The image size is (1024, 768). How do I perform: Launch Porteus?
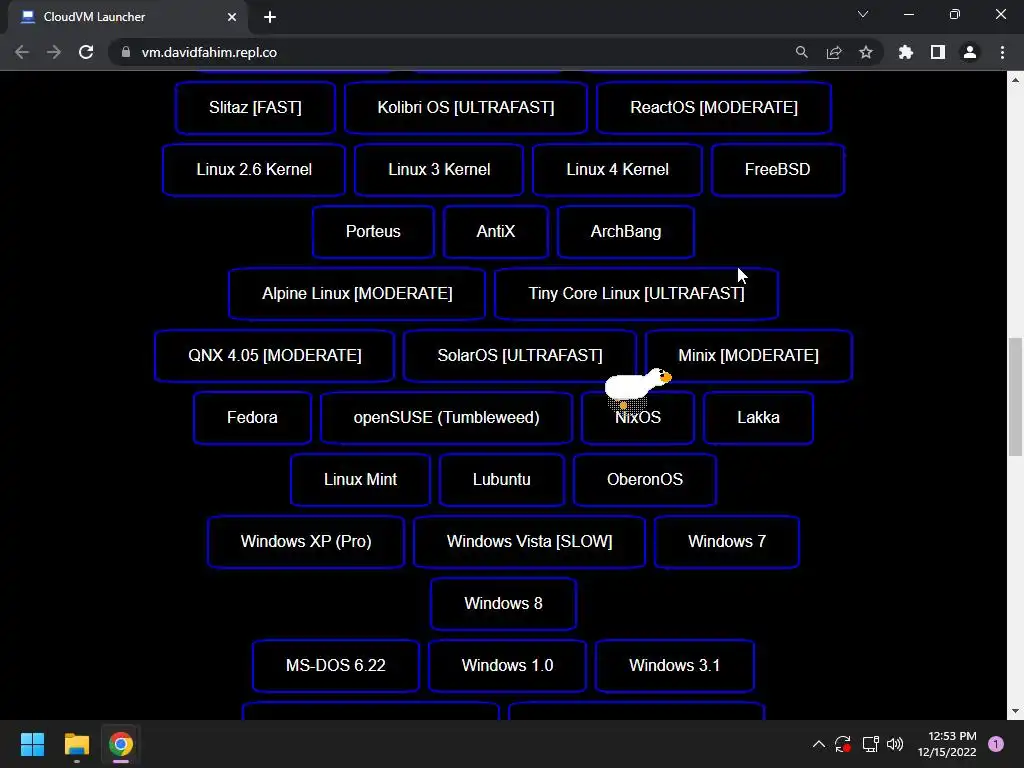coord(373,232)
